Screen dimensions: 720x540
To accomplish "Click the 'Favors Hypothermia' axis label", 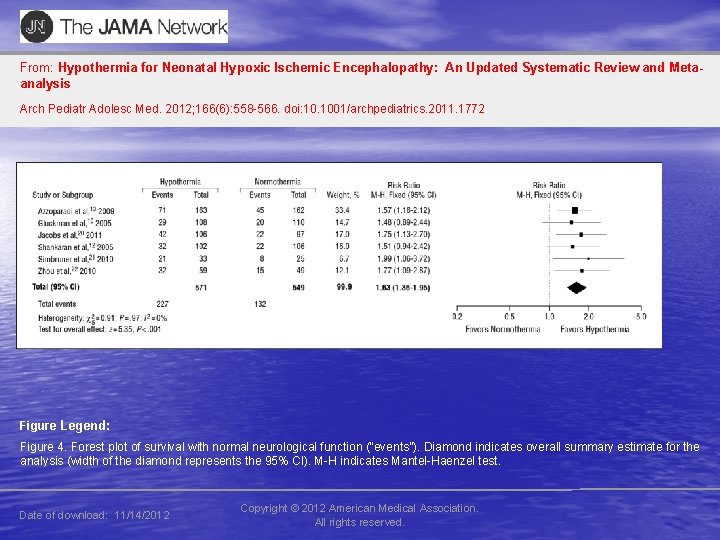I will point(595,329).
